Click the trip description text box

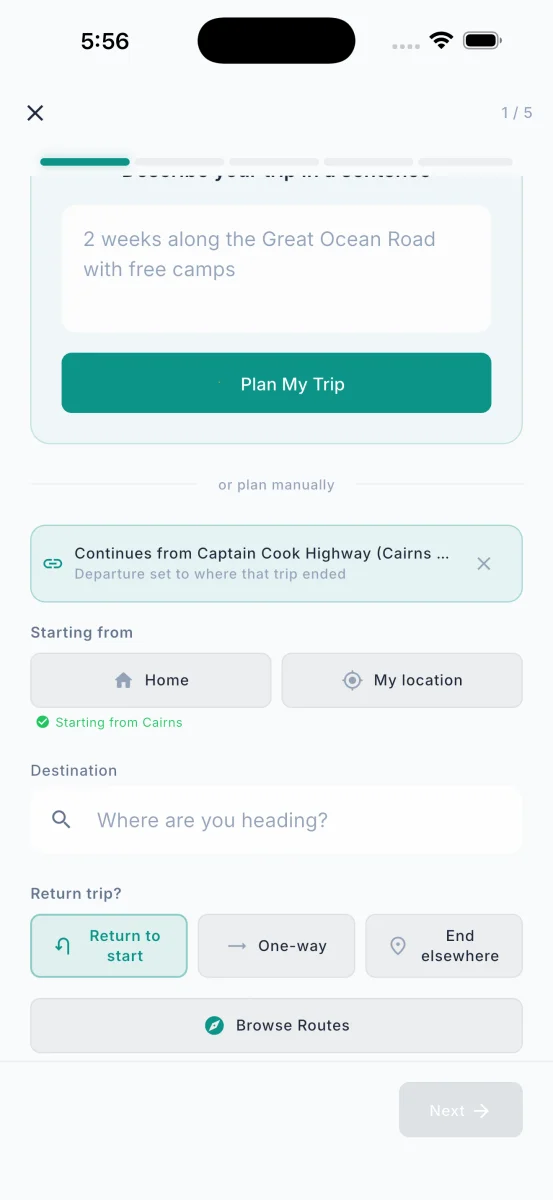276,268
